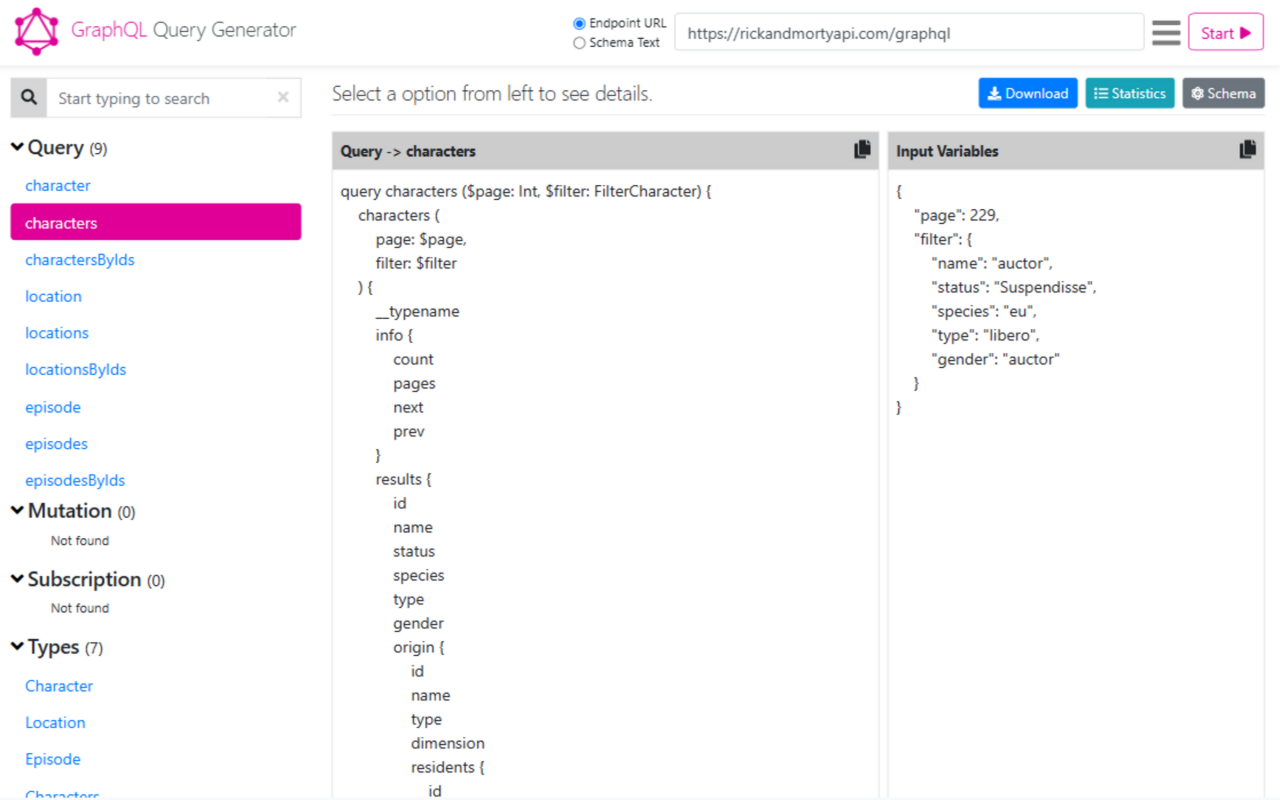Image resolution: width=1280 pixels, height=800 pixels.
Task: Open the Character type link
Action: point(59,685)
